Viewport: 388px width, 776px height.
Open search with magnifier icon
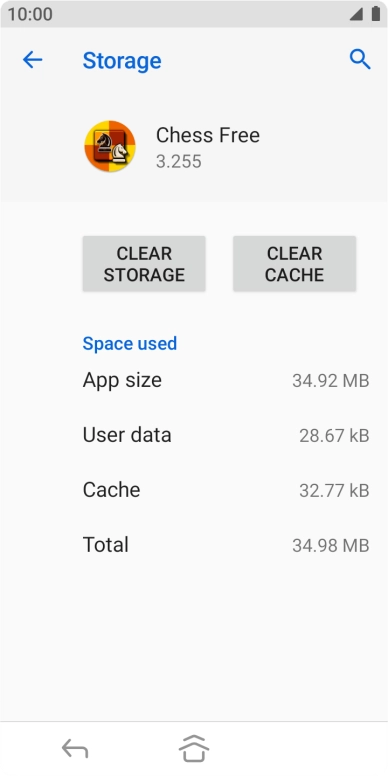[360, 59]
